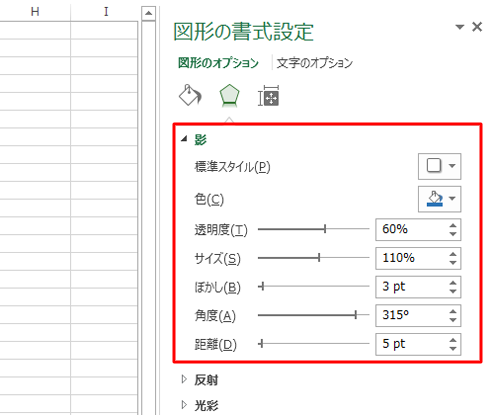
Task: Click the 距離 slider handle
Action: coord(262,343)
